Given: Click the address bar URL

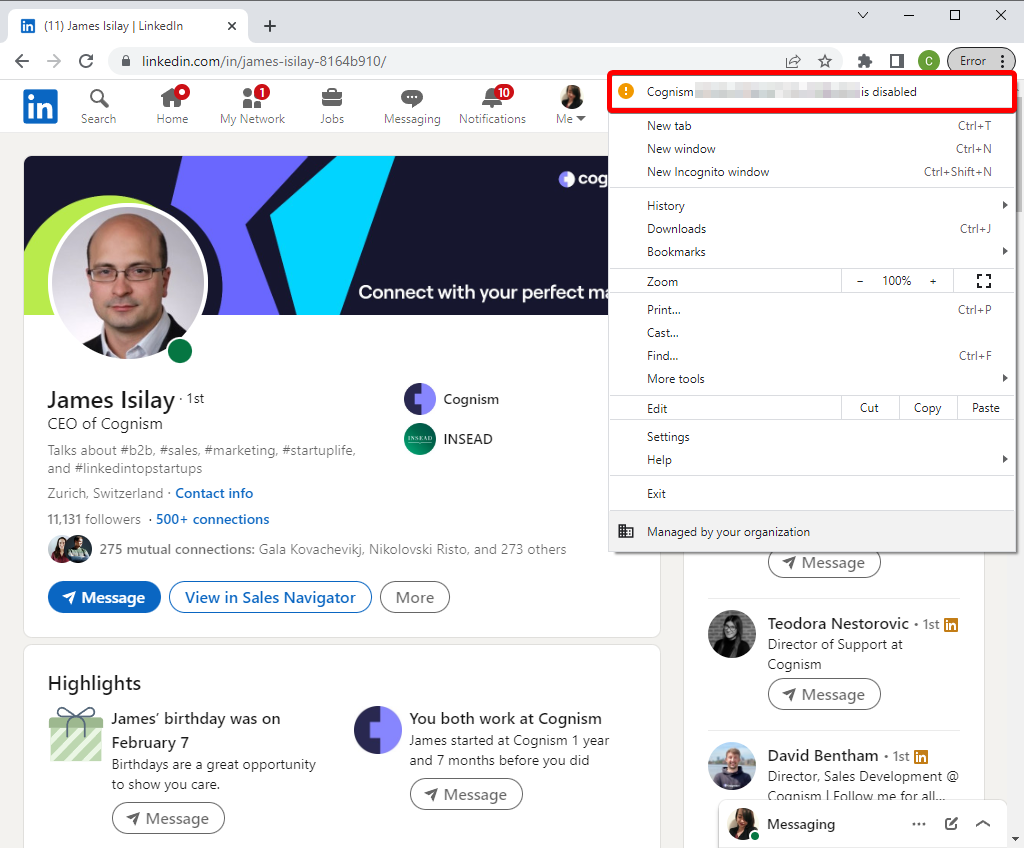Looking at the screenshot, I should coord(264,61).
